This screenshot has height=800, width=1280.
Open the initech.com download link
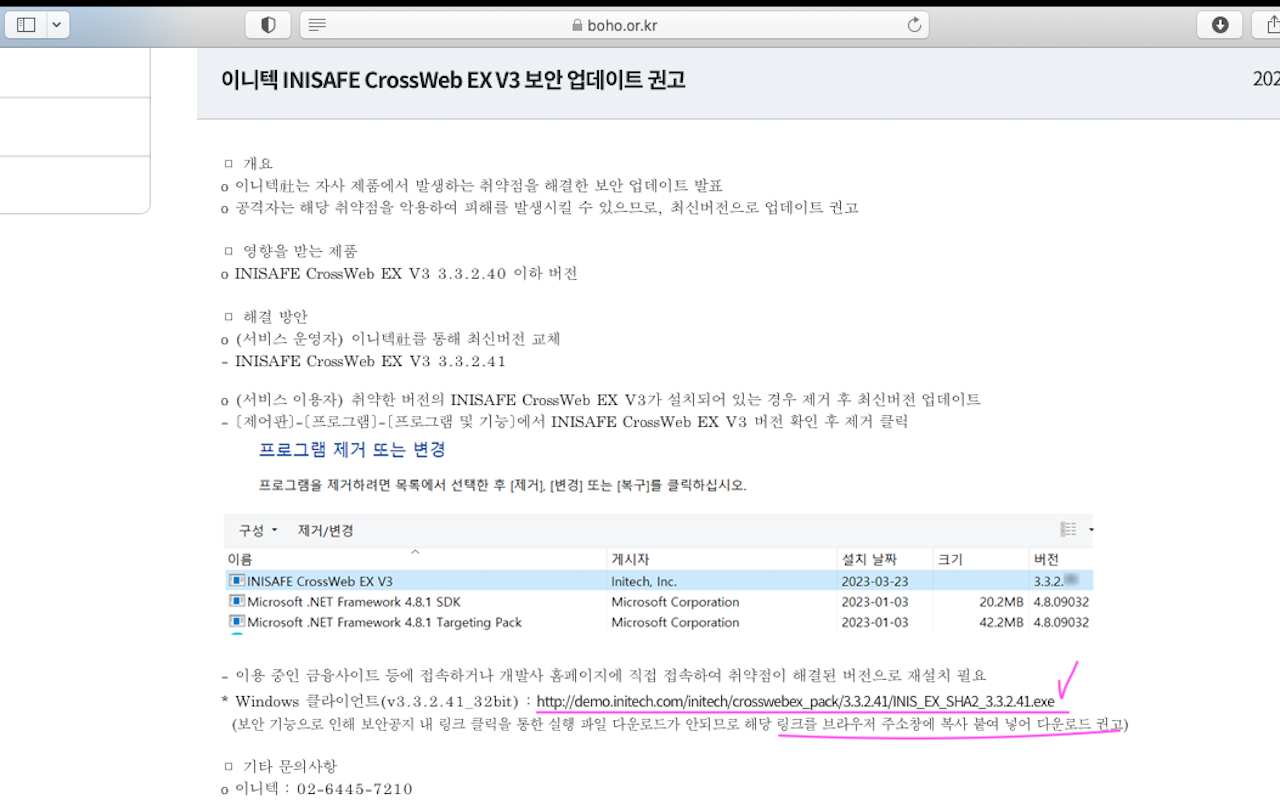[x=795, y=702]
